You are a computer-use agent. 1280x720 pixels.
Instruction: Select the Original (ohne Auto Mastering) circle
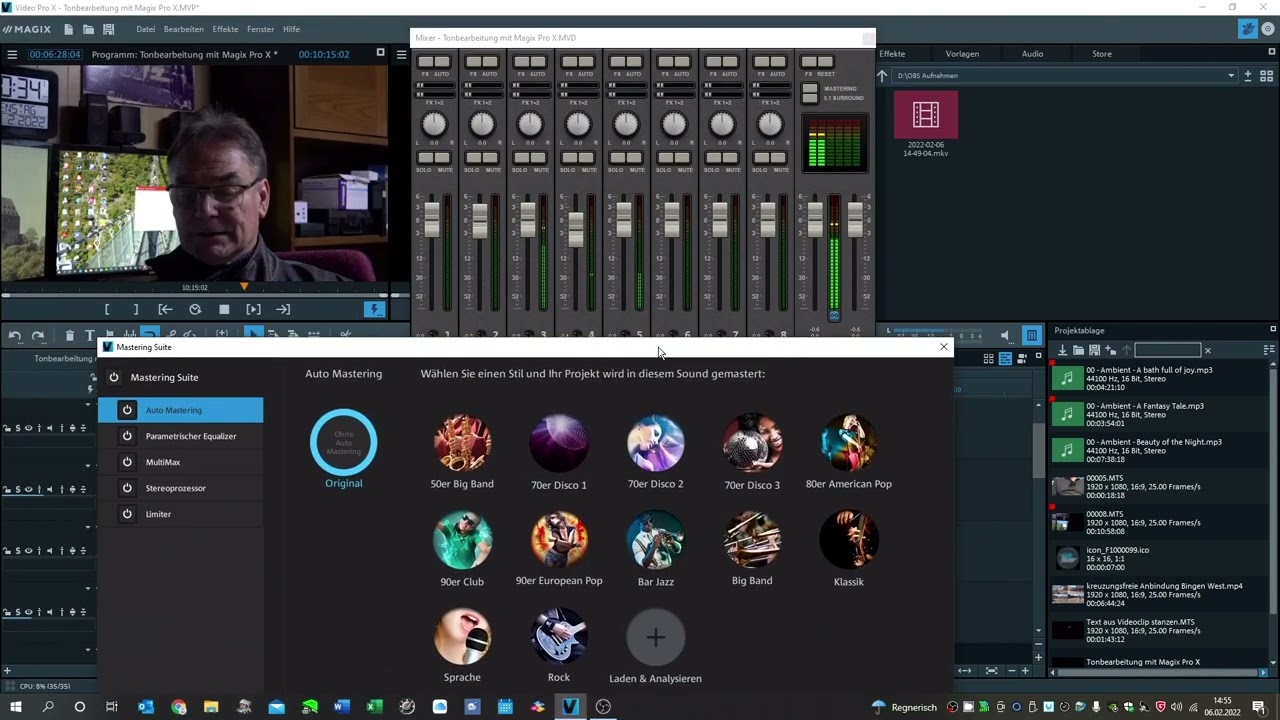[343, 442]
